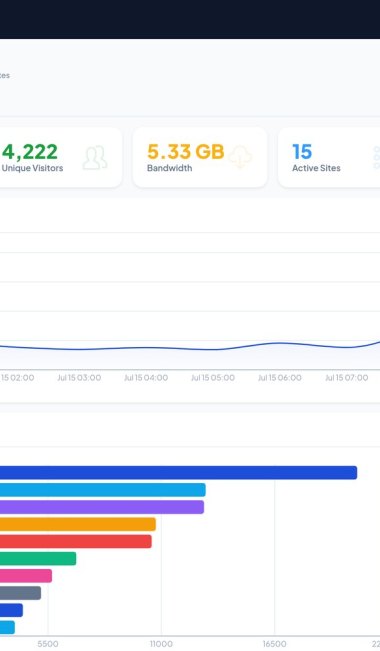Image resolution: width=380 pixels, height=651 pixels.
Task: Click the red bar in chart
Action: [76, 541]
